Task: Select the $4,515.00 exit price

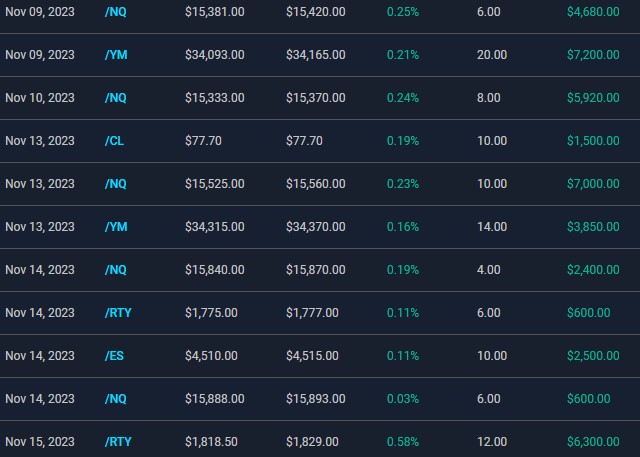Action: 312,356
